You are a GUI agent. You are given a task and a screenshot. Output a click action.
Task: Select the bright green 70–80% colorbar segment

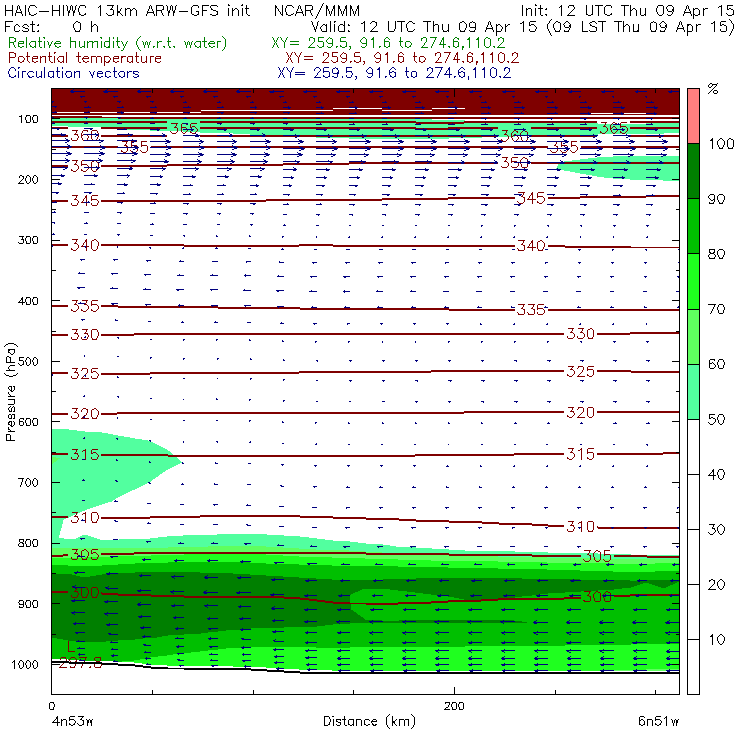coord(693,281)
